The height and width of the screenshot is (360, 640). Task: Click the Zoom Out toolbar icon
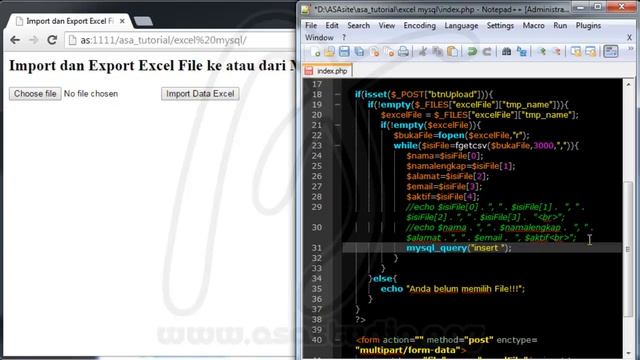coord(556,51)
